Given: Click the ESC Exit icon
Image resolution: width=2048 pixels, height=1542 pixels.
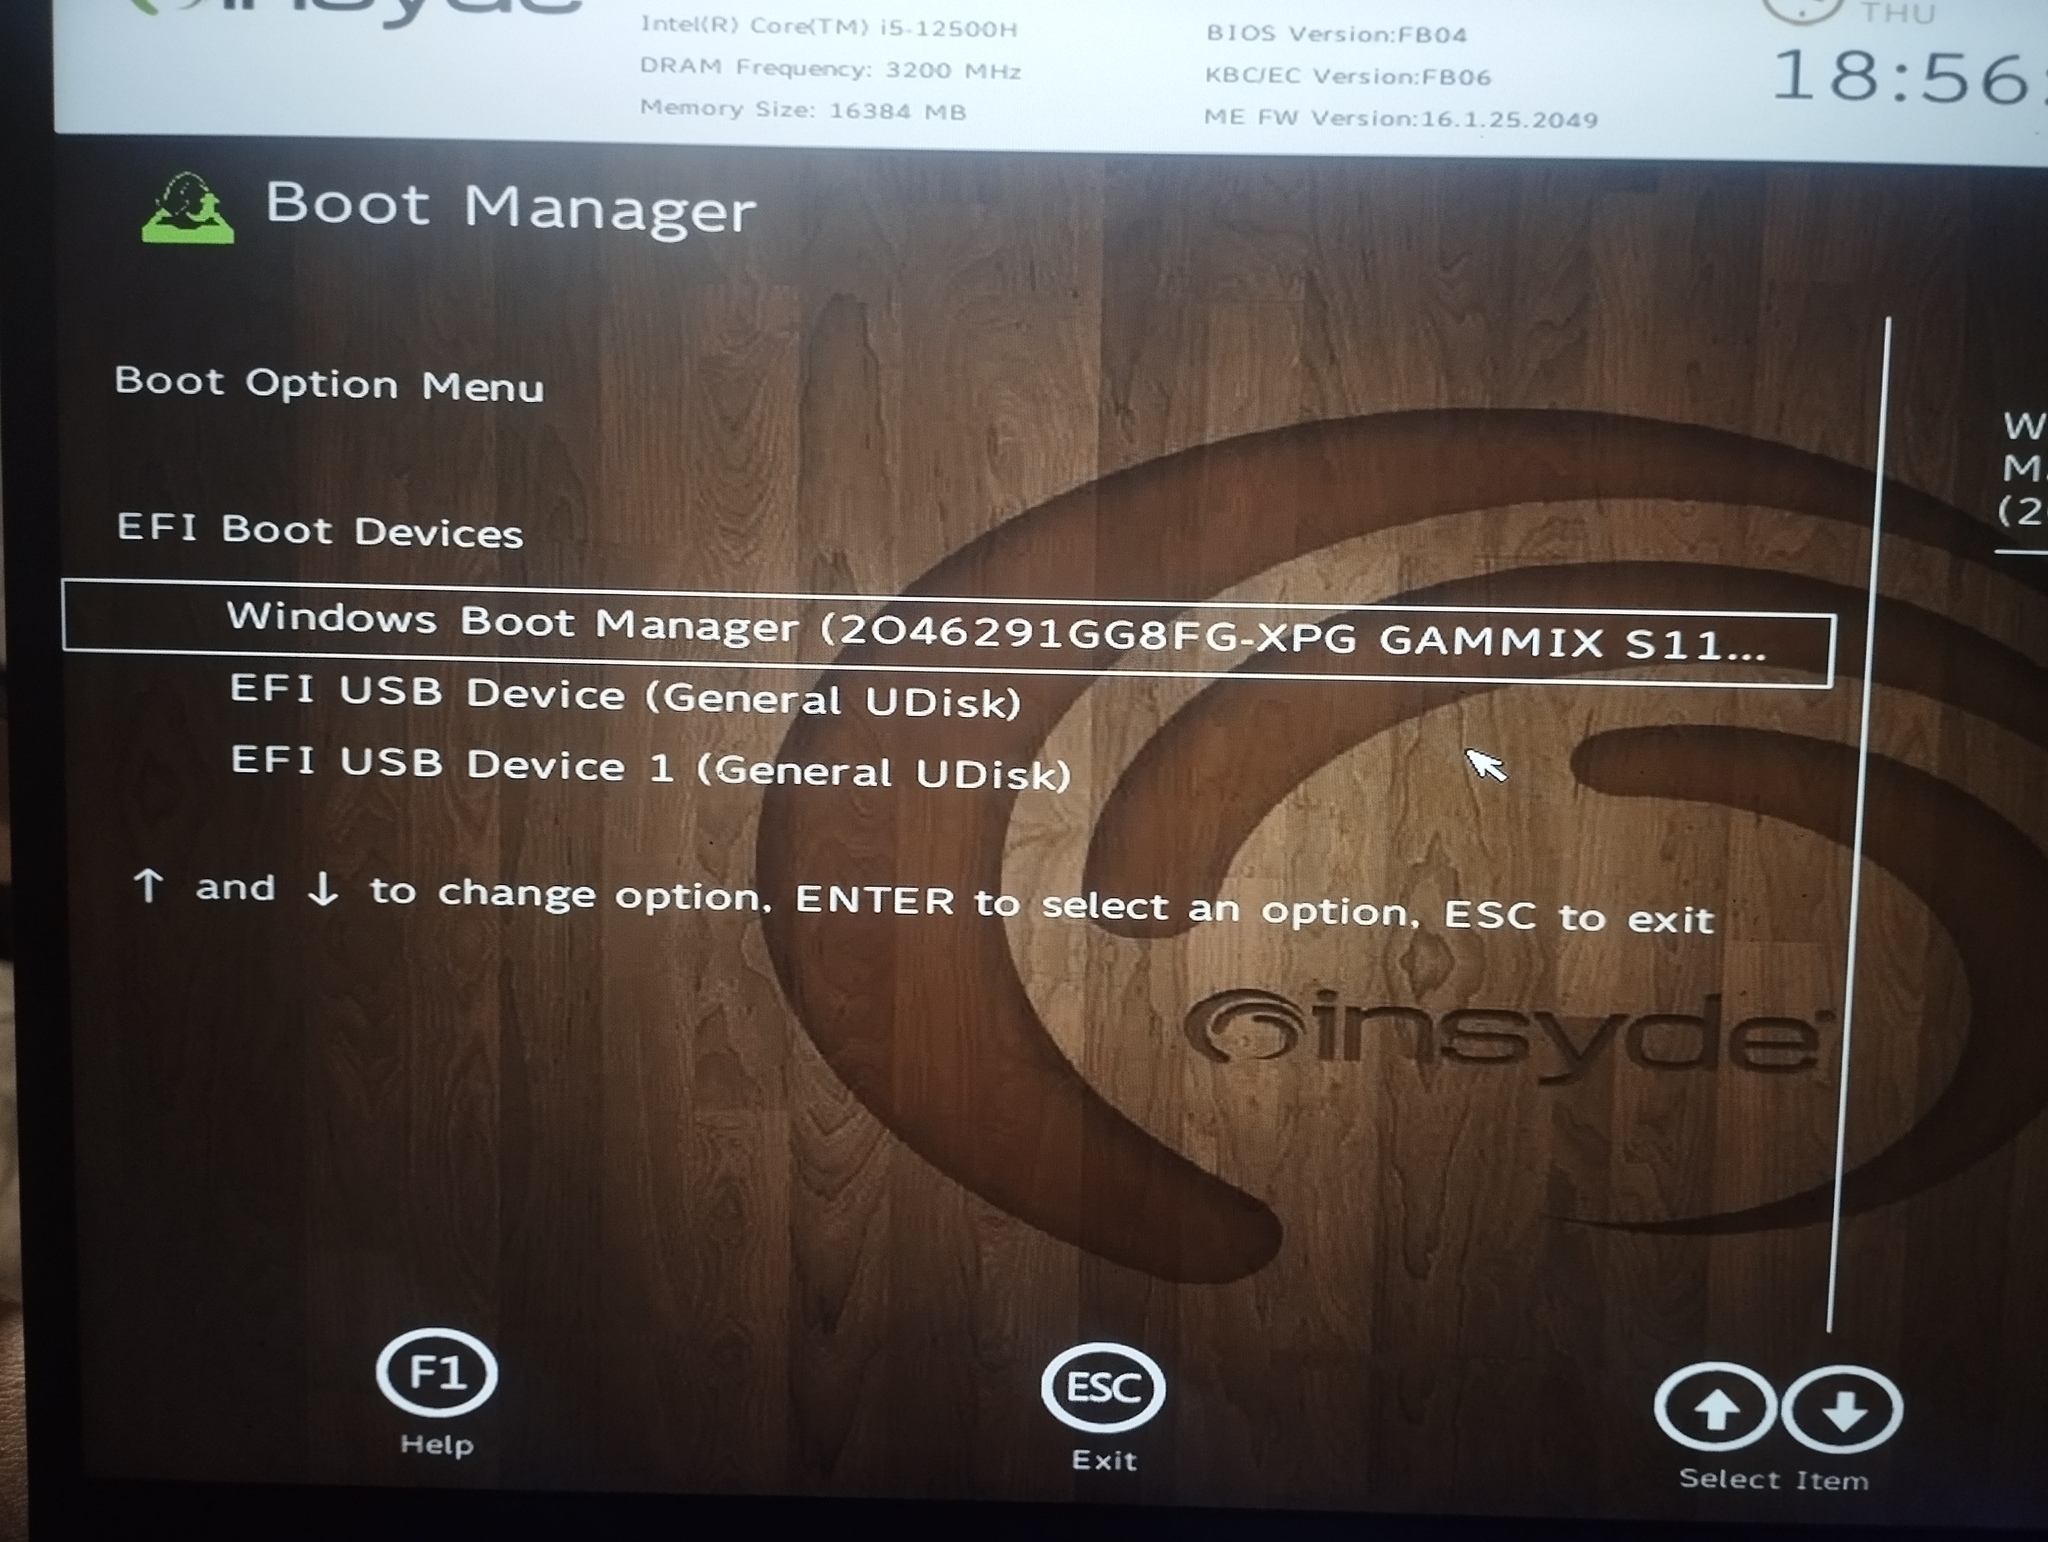Looking at the screenshot, I should tap(1103, 1387).
